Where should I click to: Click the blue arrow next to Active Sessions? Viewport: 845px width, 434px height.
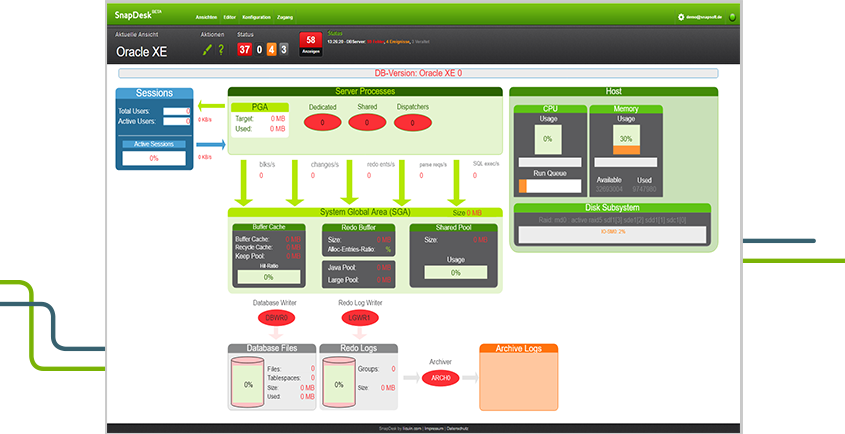pyautogui.click(x=211, y=144)
